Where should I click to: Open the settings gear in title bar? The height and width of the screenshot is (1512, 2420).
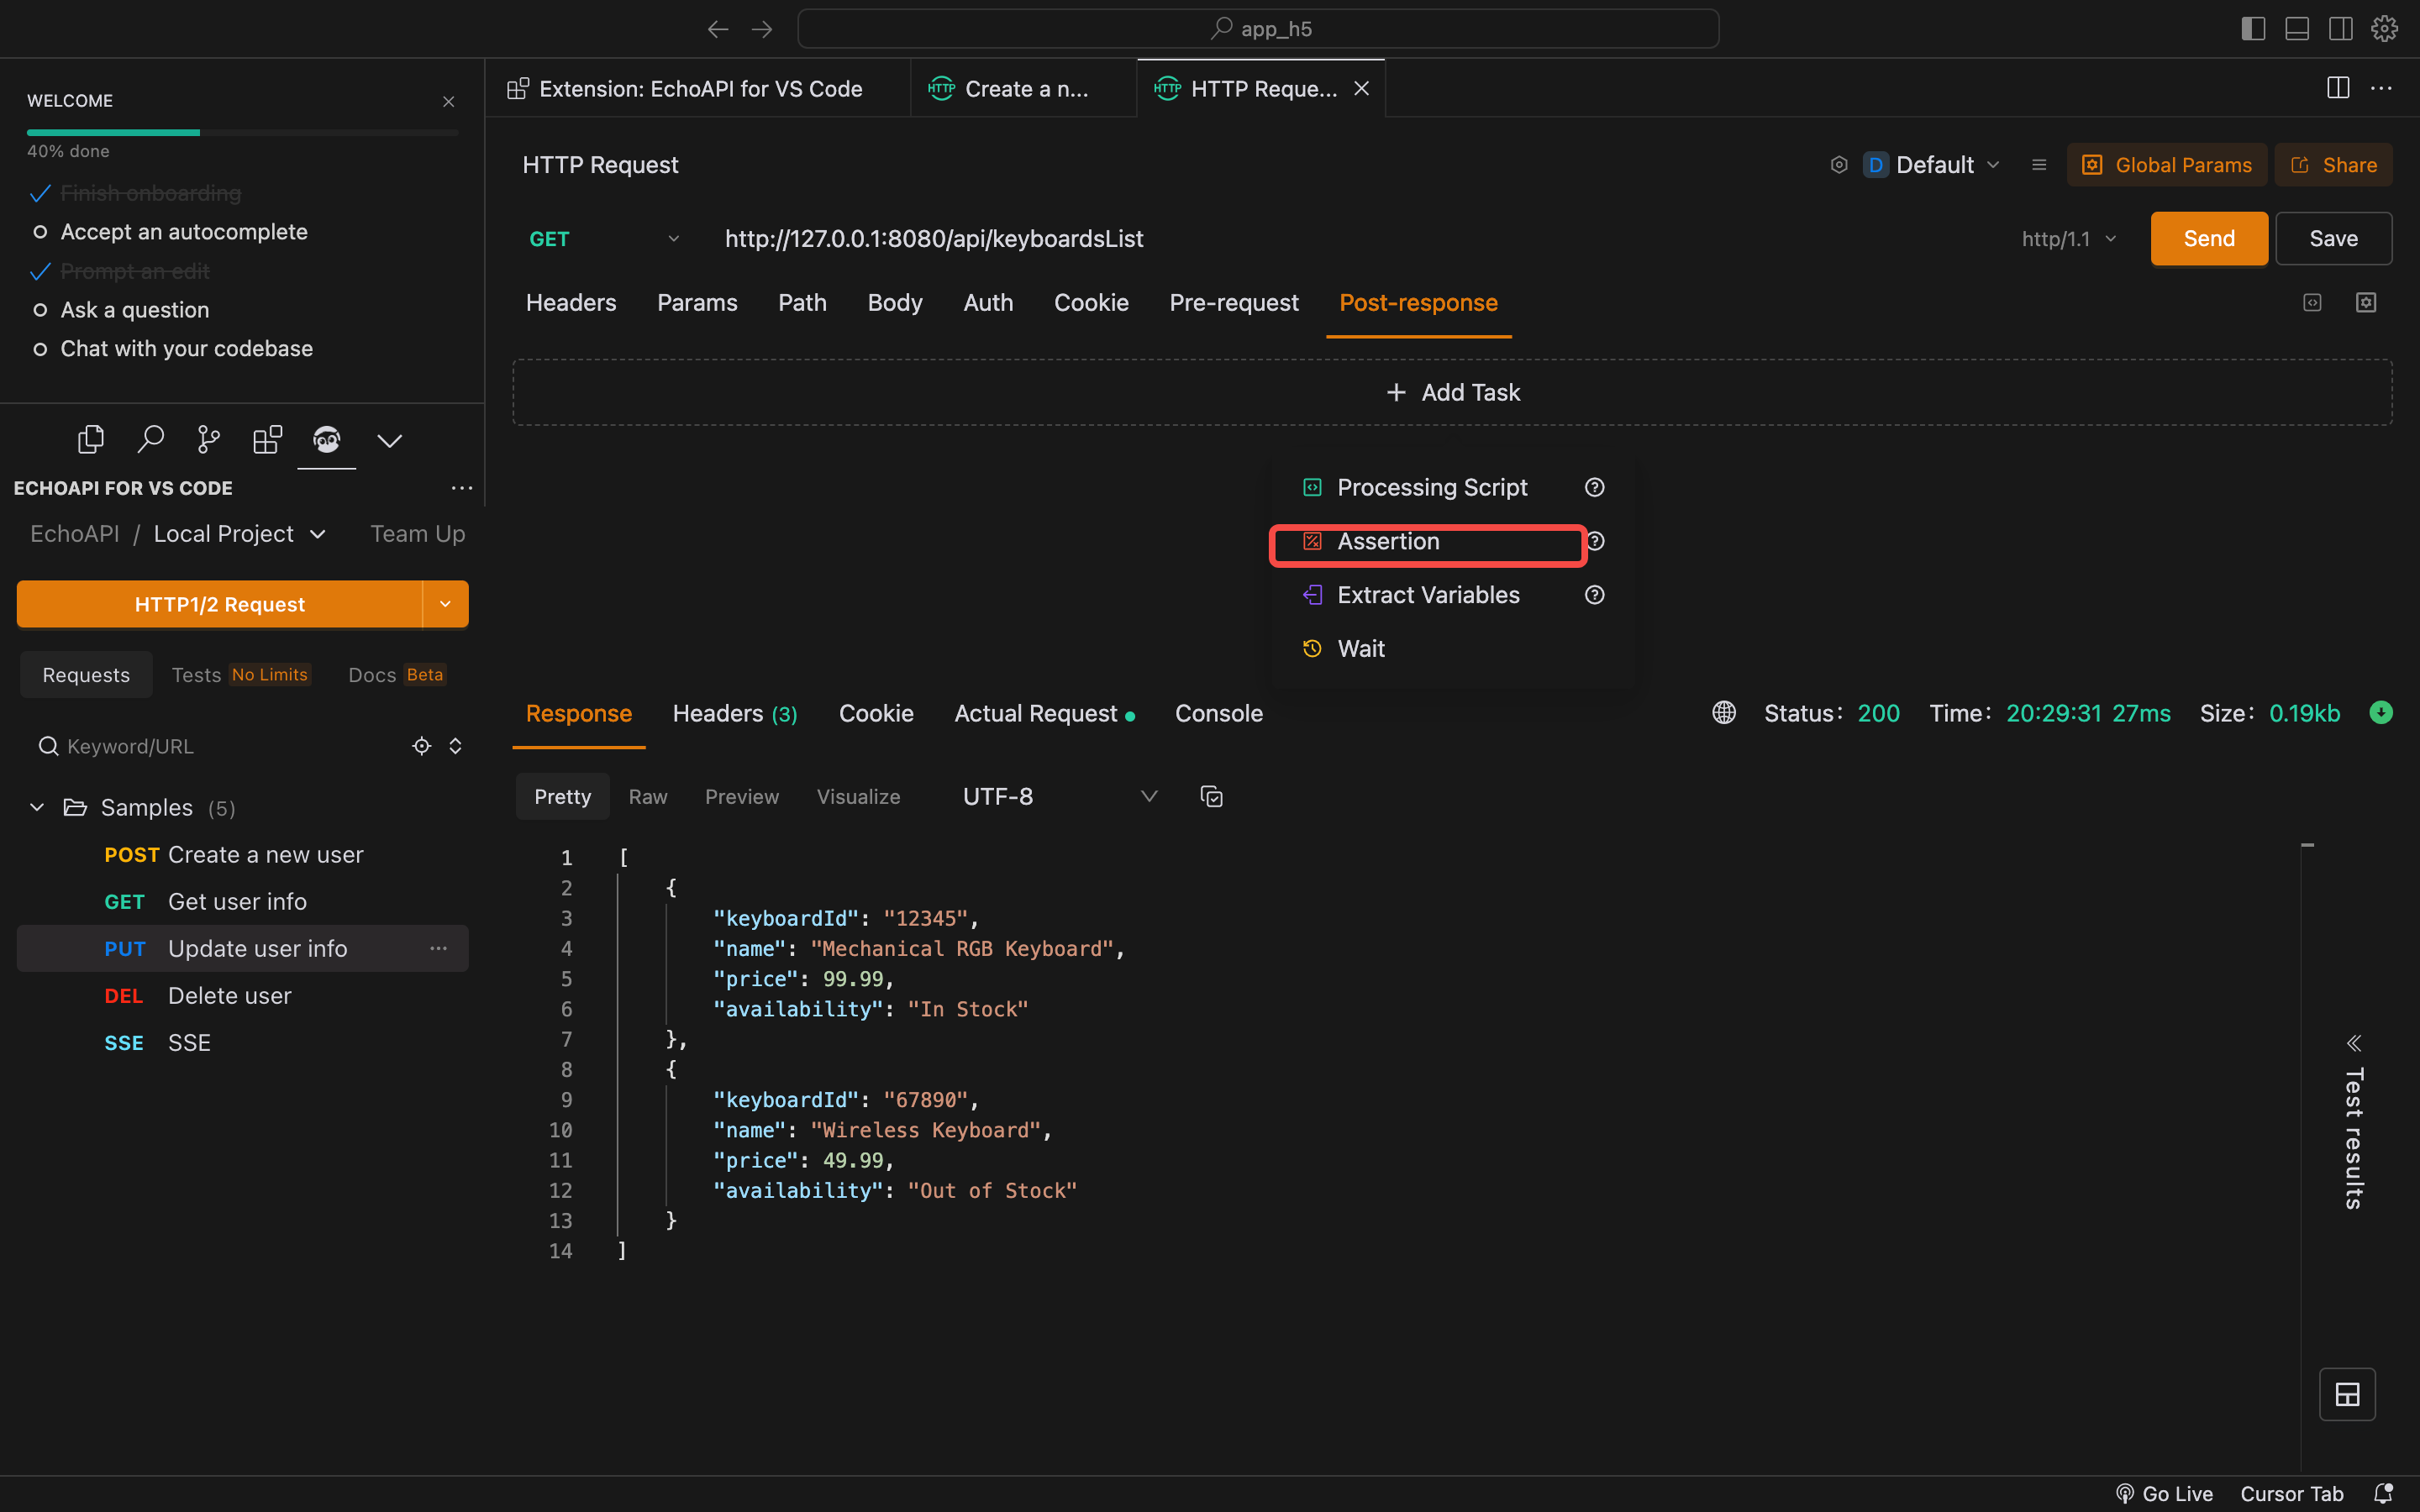(2384, 29)
